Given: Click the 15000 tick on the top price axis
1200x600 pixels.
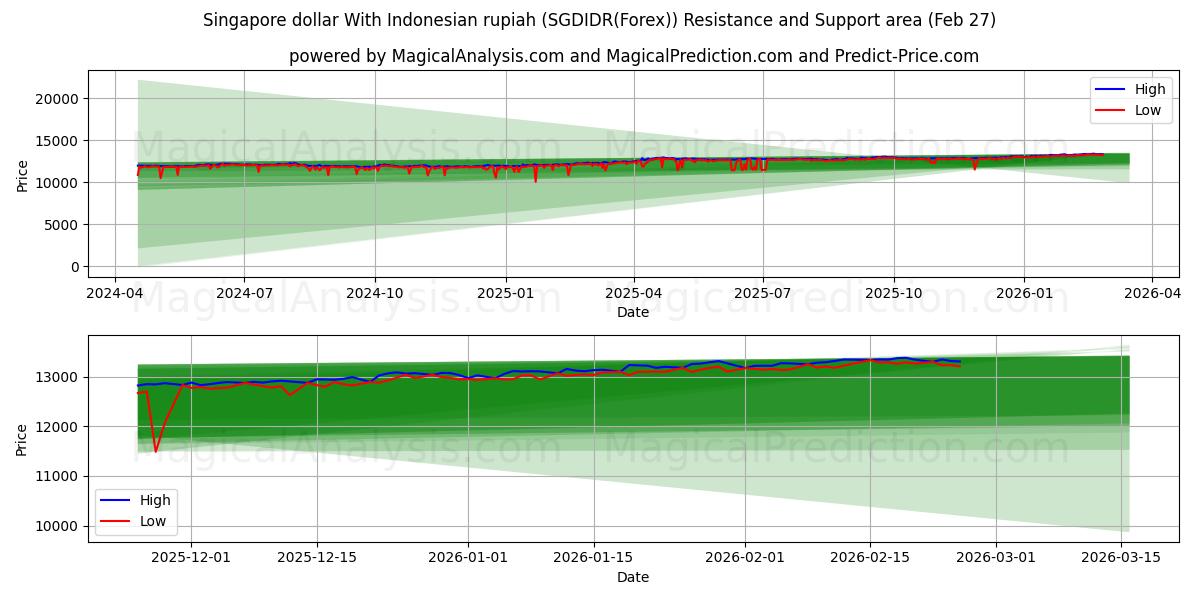Looking at the screenshot, I should [59, 141].
